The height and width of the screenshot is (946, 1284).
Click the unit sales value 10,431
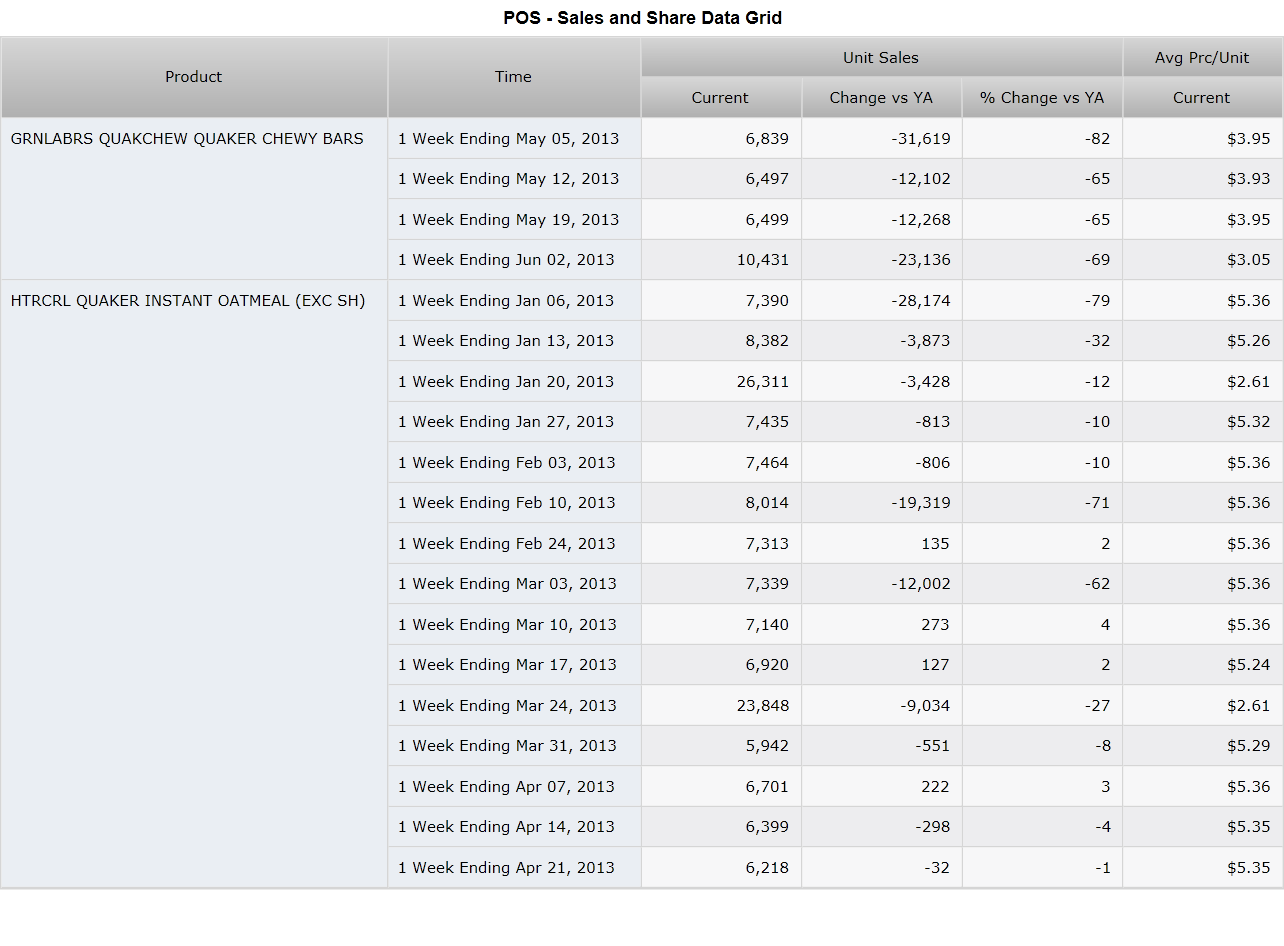pos(763,260)
